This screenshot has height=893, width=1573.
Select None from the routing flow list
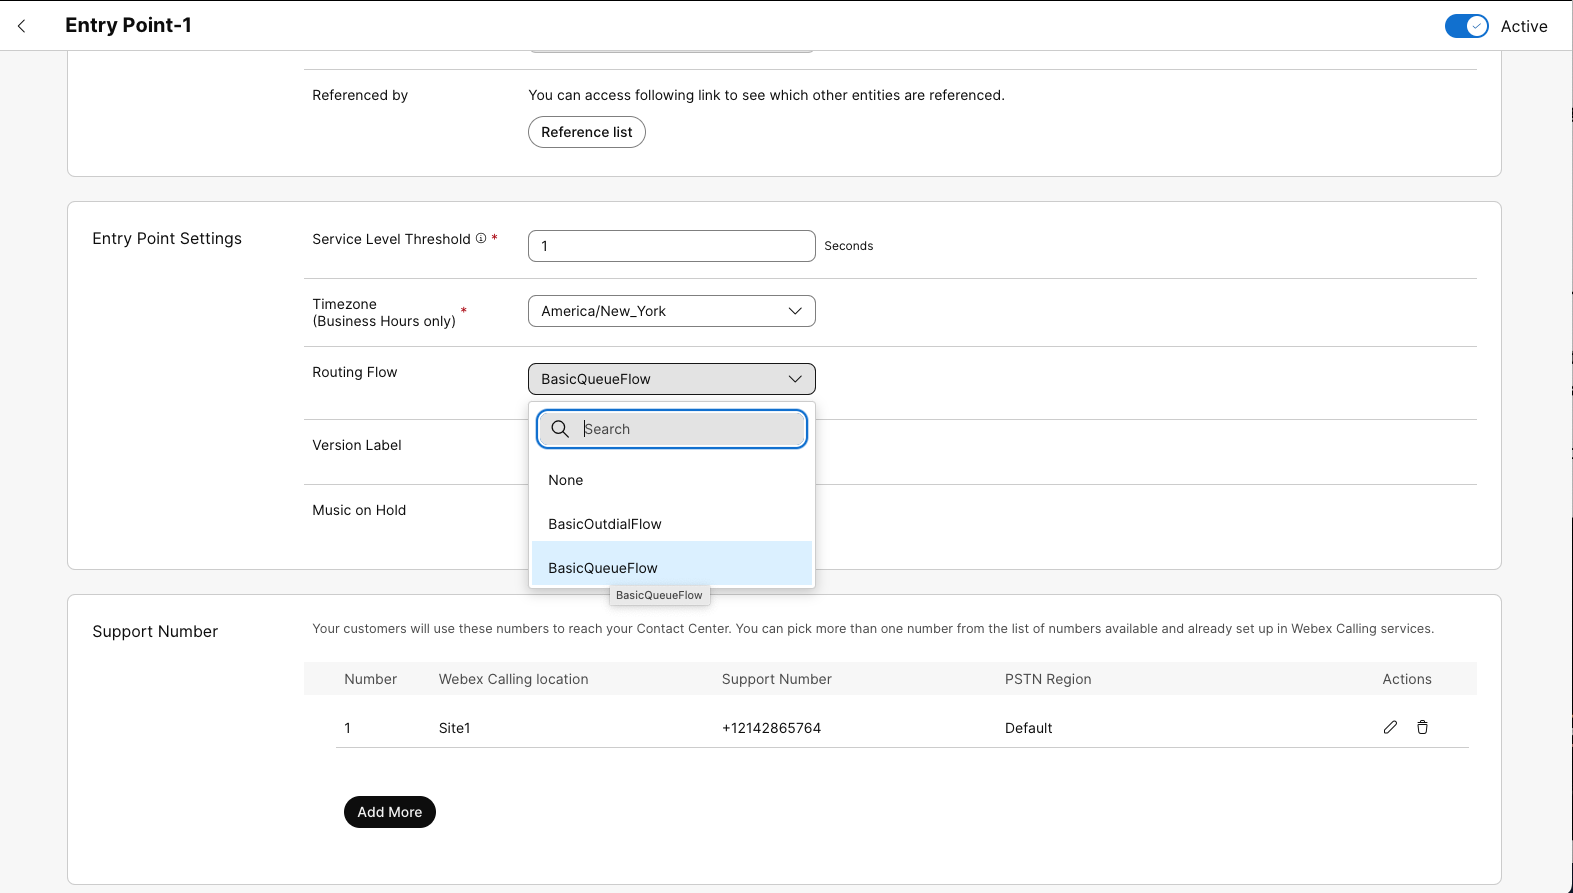pos(671,480)
